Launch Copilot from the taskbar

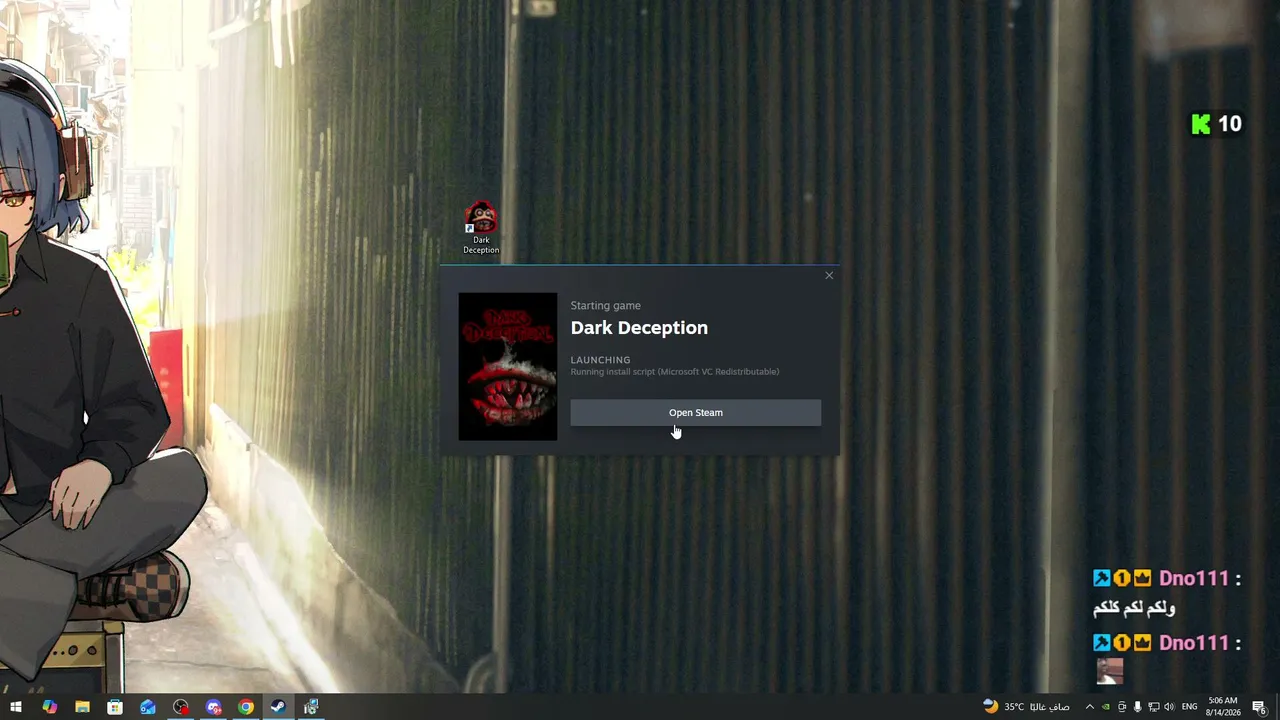coord(49,707)
